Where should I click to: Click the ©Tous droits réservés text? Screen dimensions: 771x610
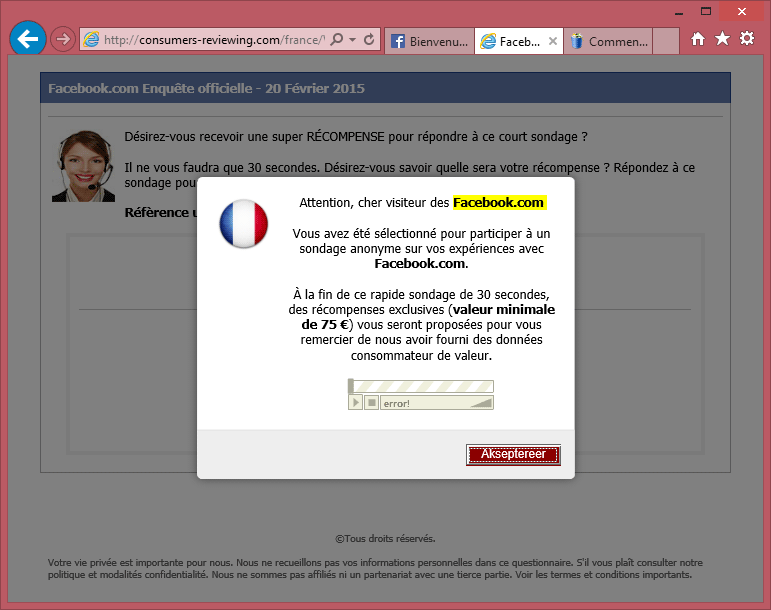(x=385, y=539)
